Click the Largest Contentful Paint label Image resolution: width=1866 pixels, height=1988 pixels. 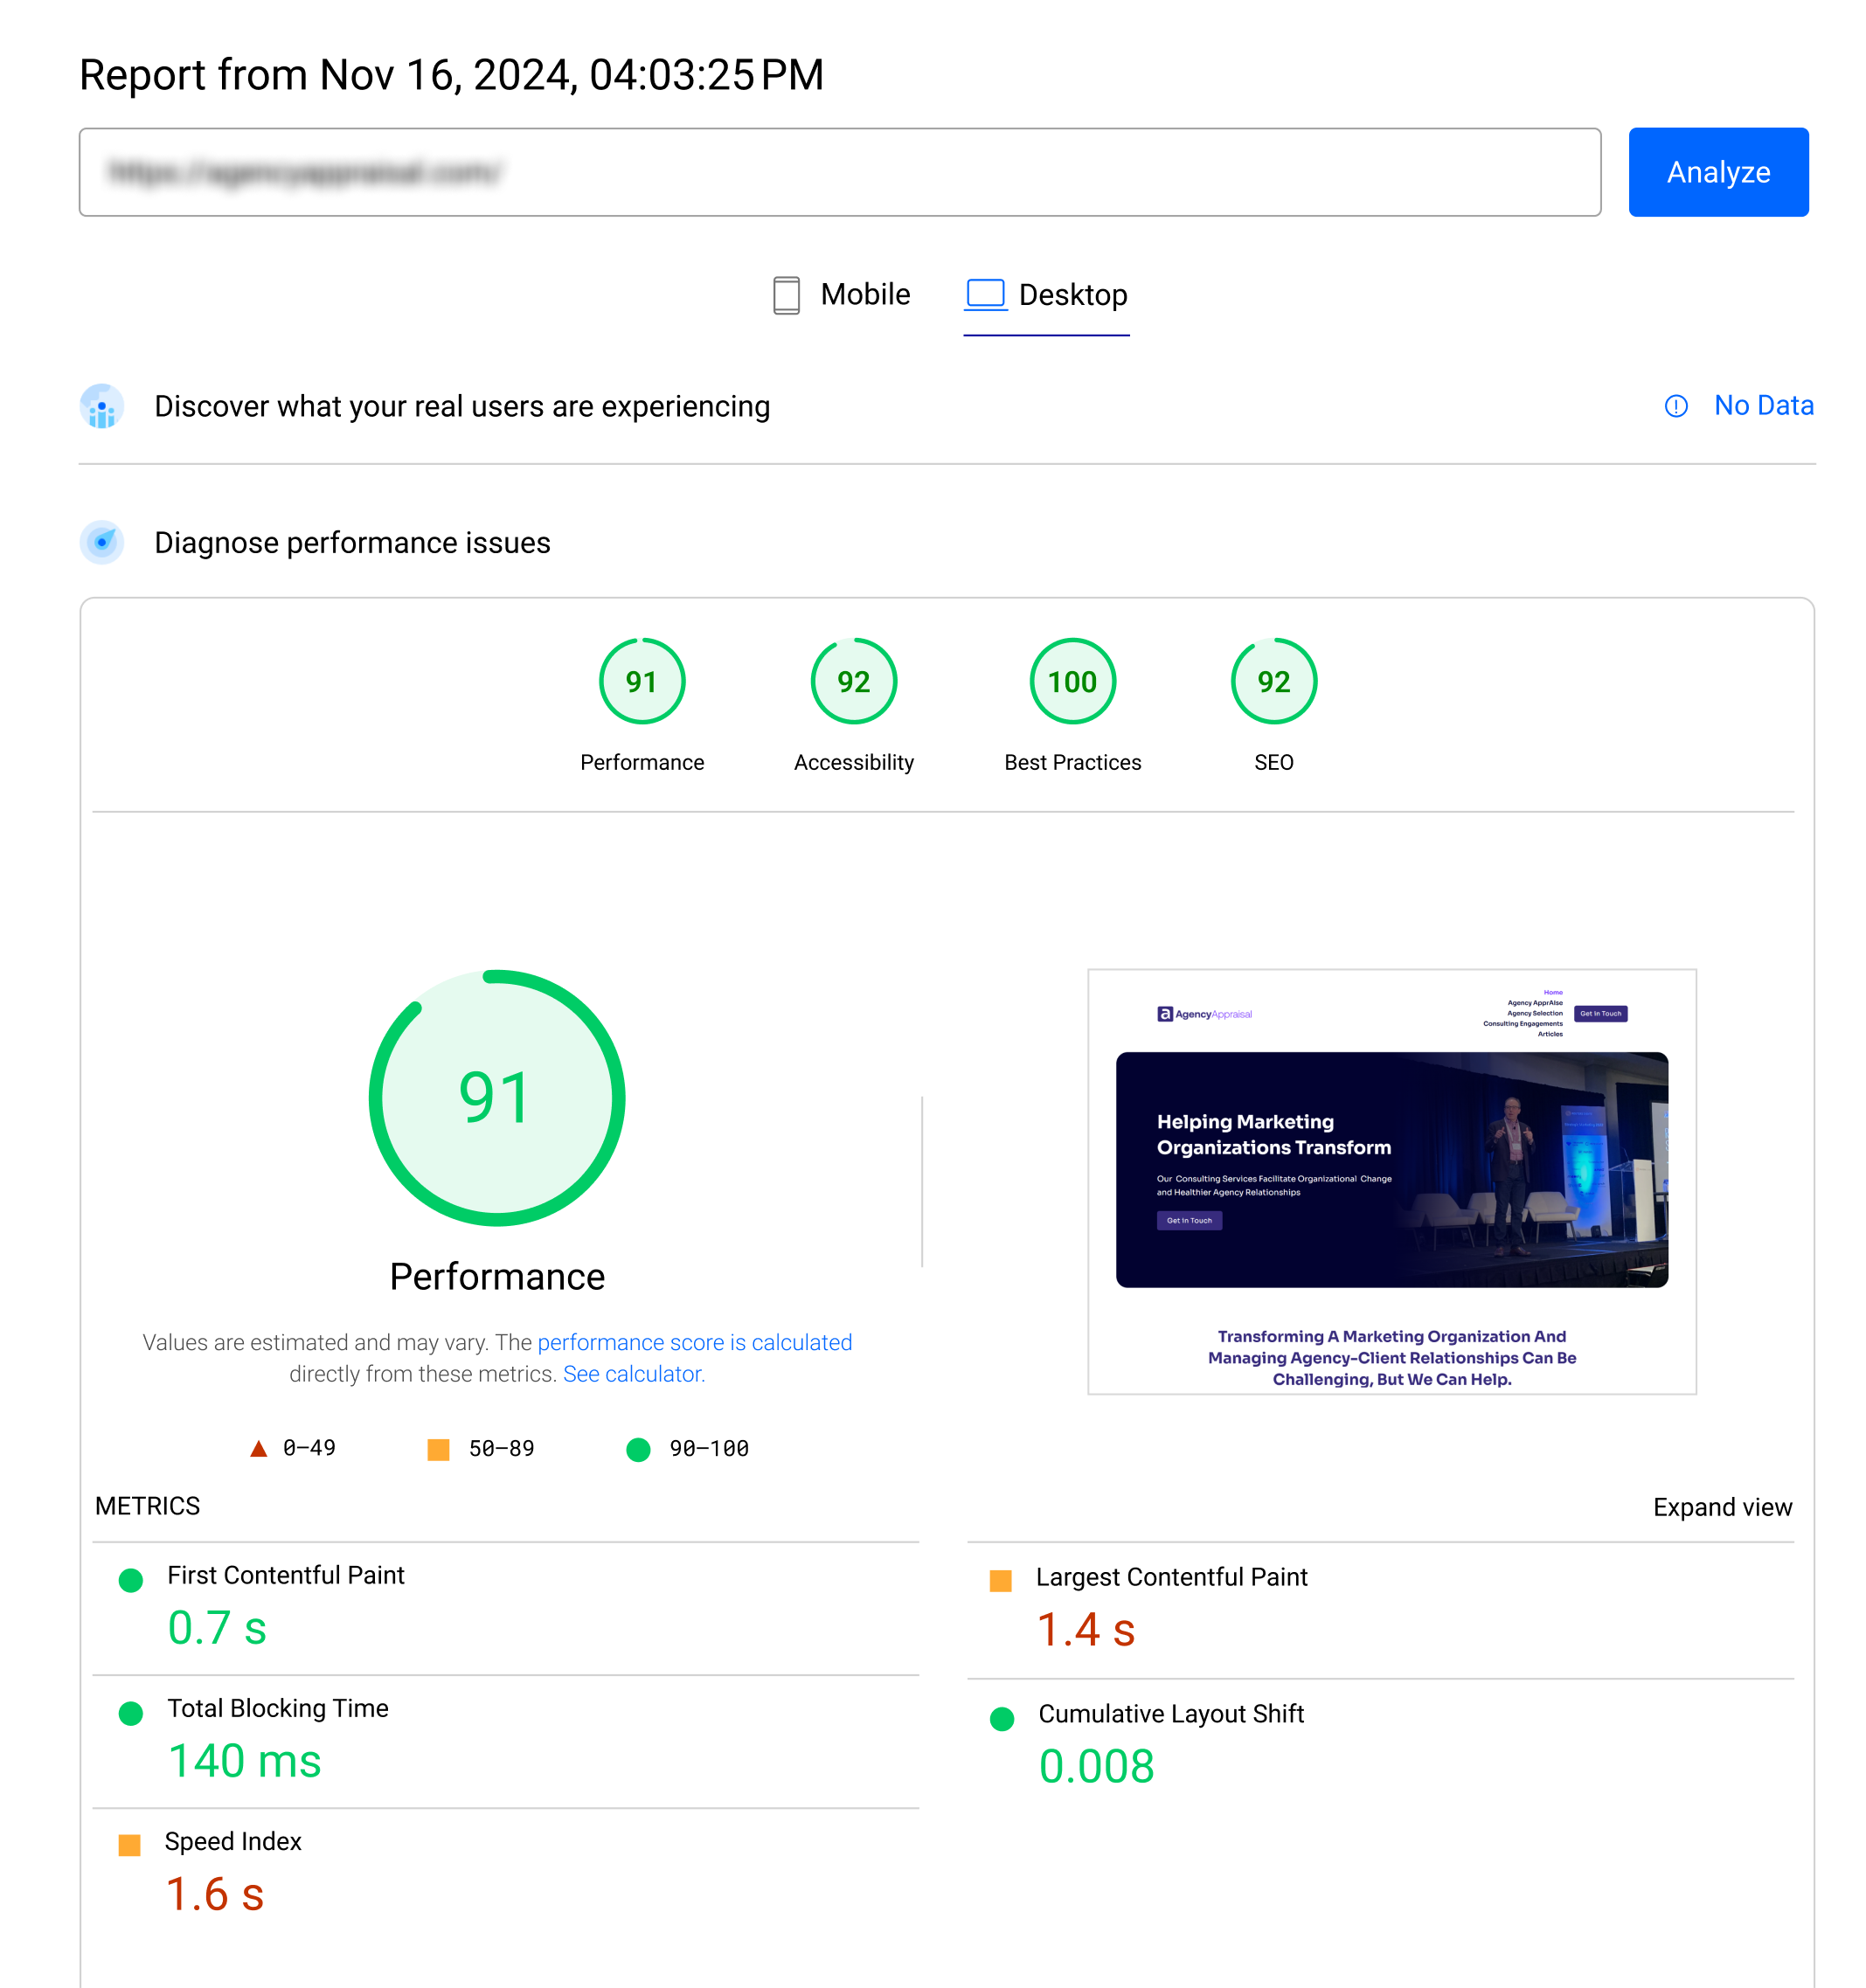point(1171,1577)
